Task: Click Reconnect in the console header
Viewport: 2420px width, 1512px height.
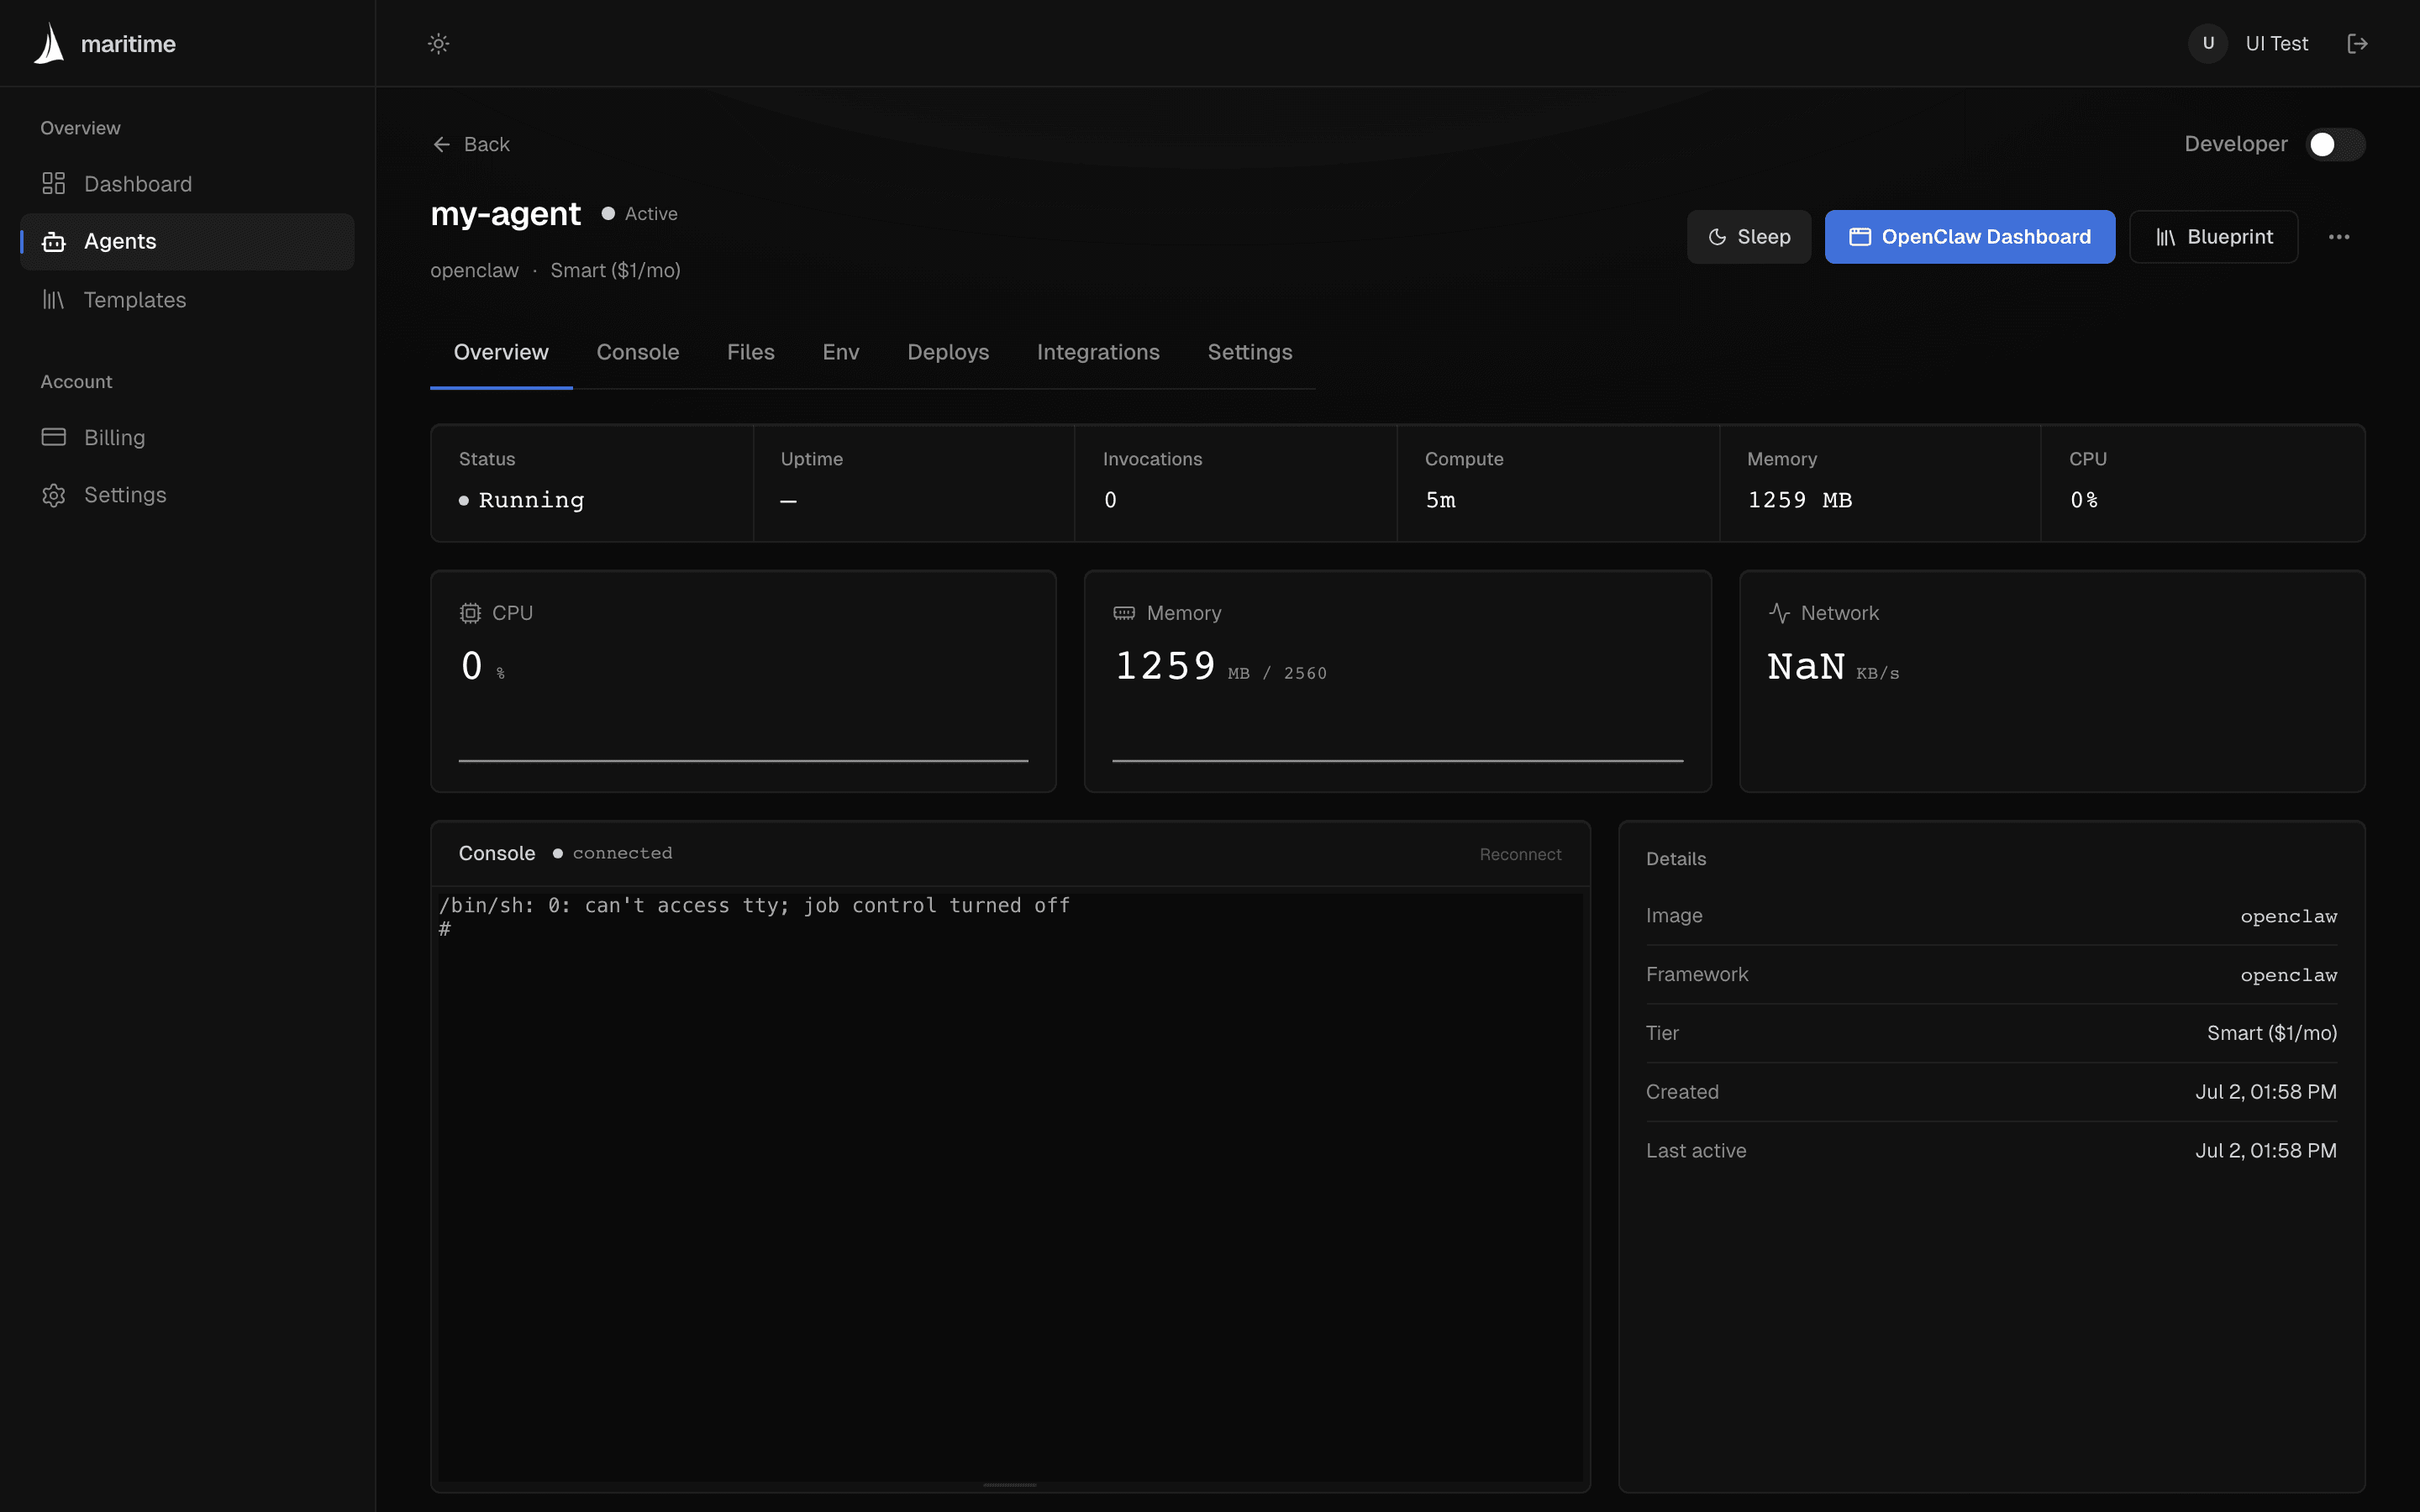Action: [x=1520, y=854]
